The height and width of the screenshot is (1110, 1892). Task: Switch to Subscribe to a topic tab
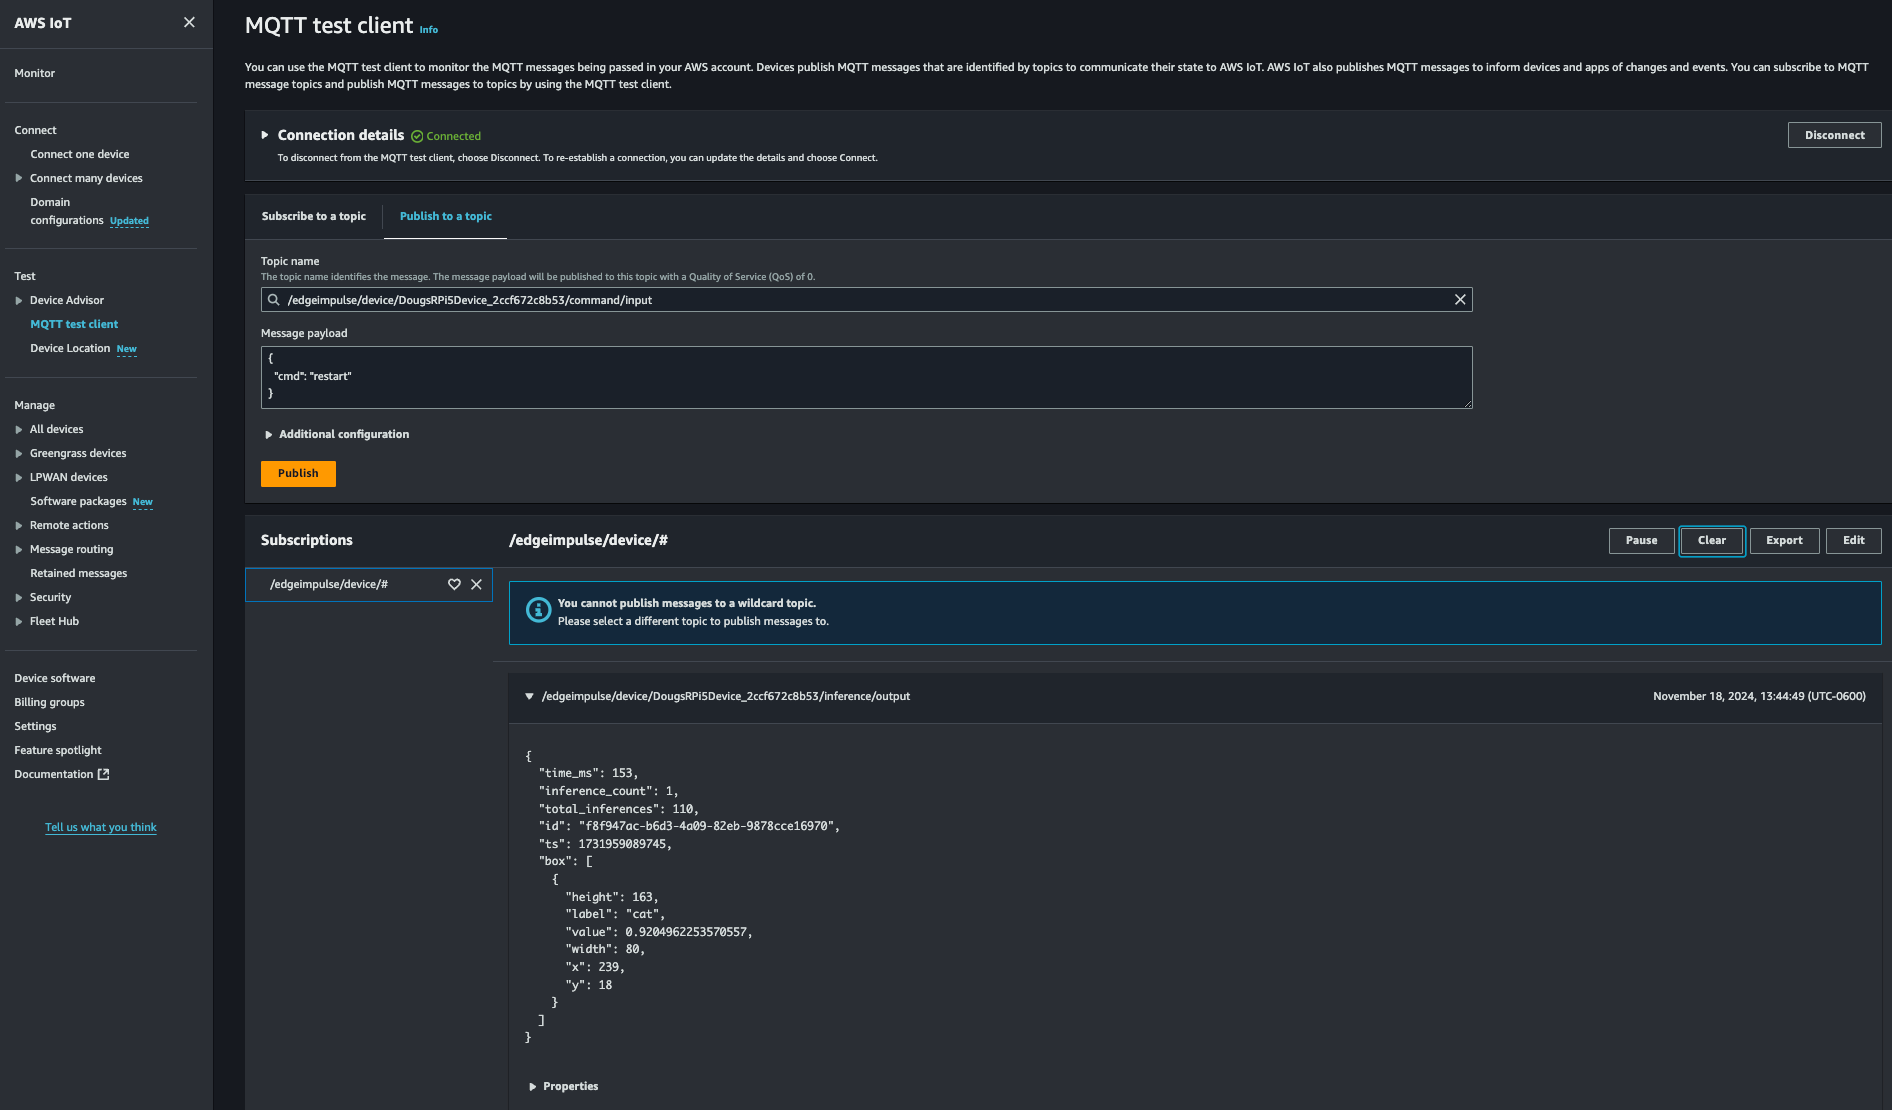(314, 216)
